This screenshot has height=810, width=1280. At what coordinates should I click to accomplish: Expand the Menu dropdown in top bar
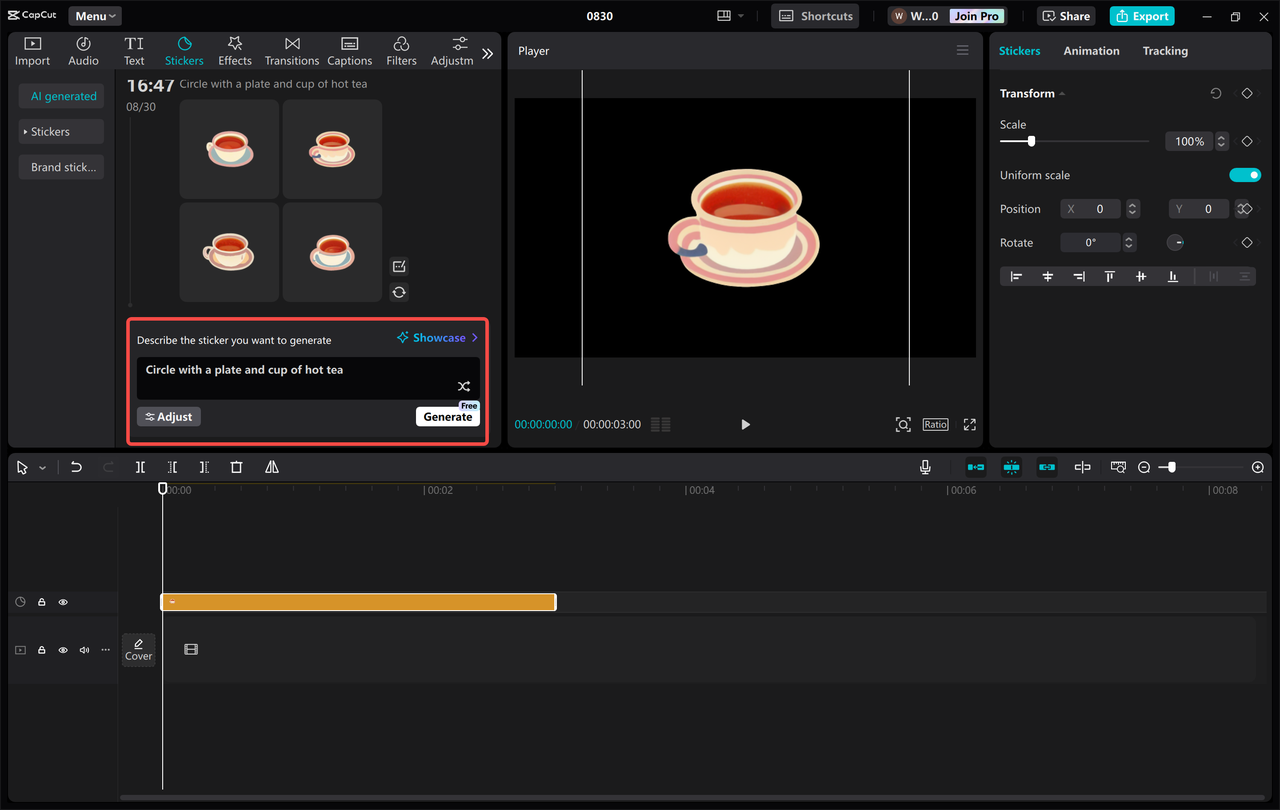click(x=94, y=15)
